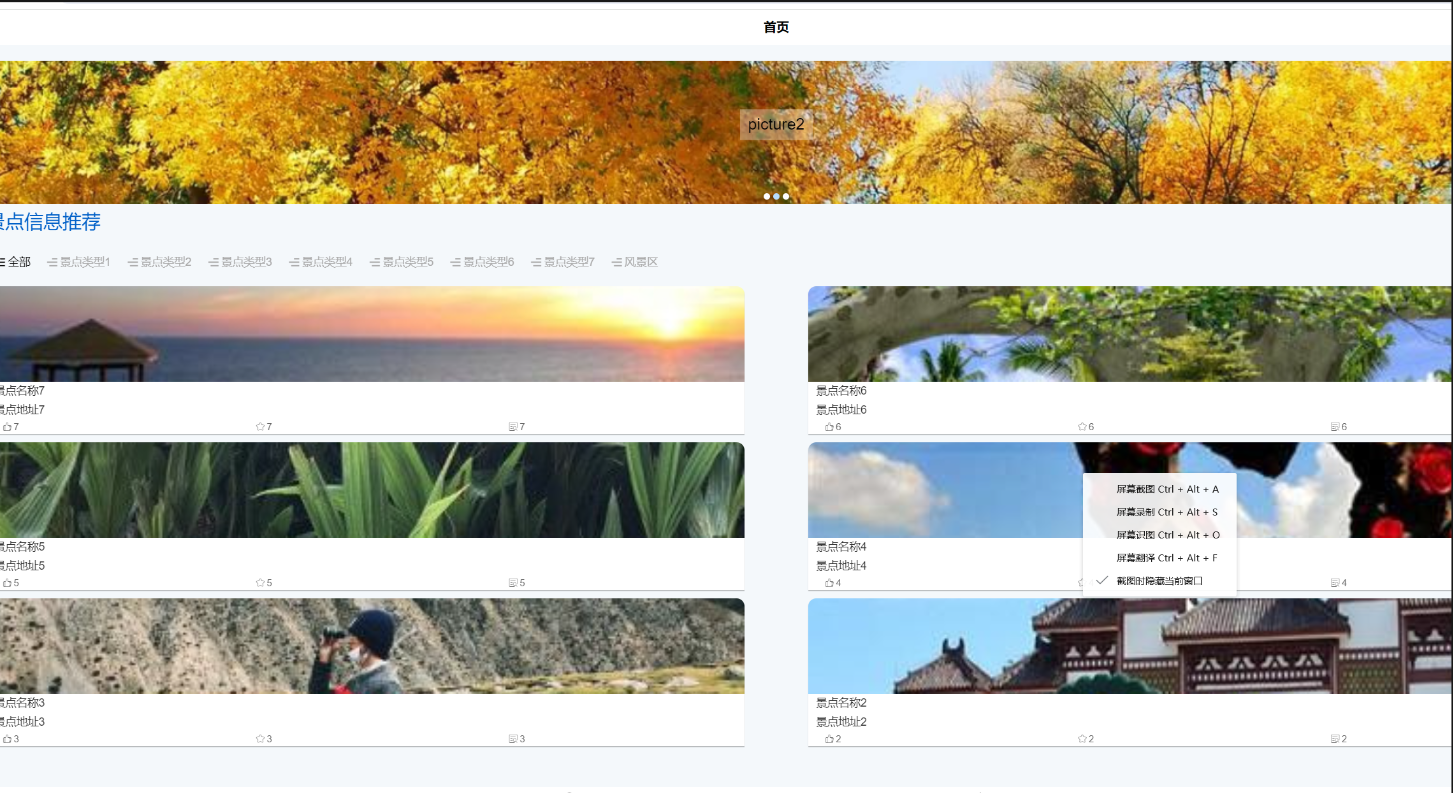Screen dimensions: 1453x793
Task: Choose 屏幕录制 from the context menu
Action: pos(1167,512)
